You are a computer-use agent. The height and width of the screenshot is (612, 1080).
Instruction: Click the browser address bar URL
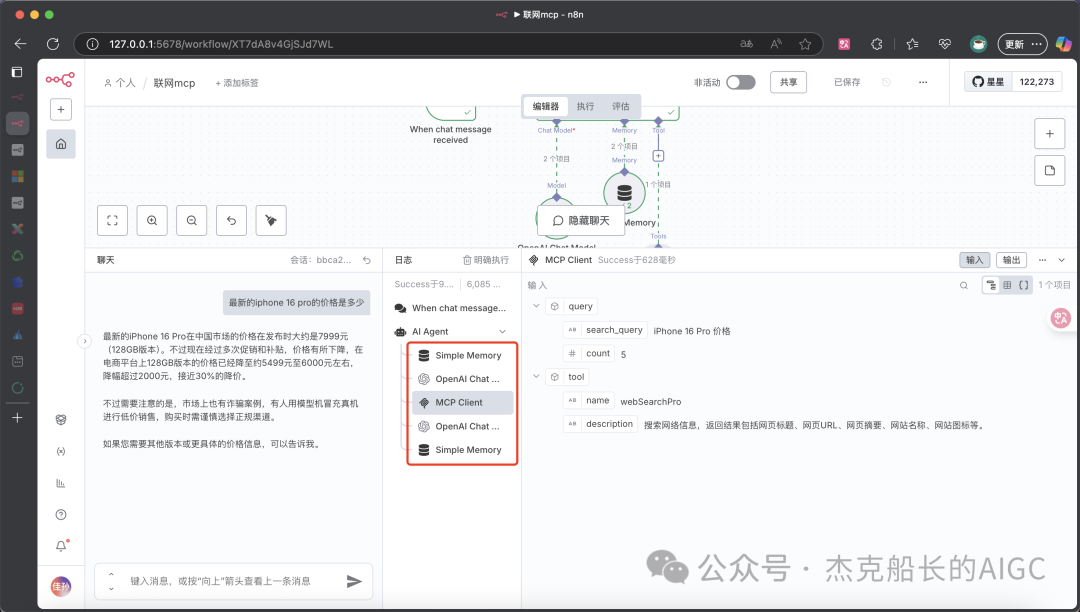221,44
